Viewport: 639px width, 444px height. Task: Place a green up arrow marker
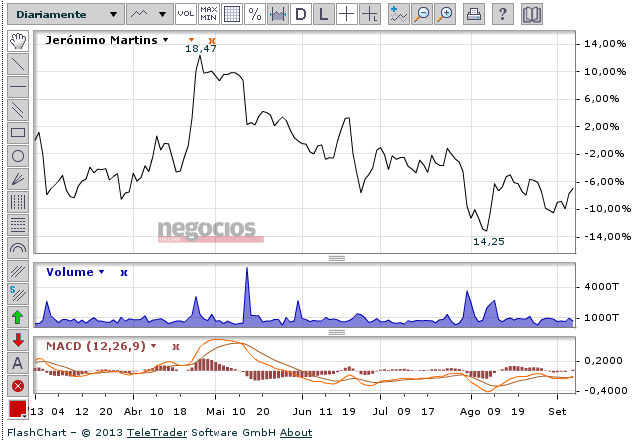click(18, 317)
